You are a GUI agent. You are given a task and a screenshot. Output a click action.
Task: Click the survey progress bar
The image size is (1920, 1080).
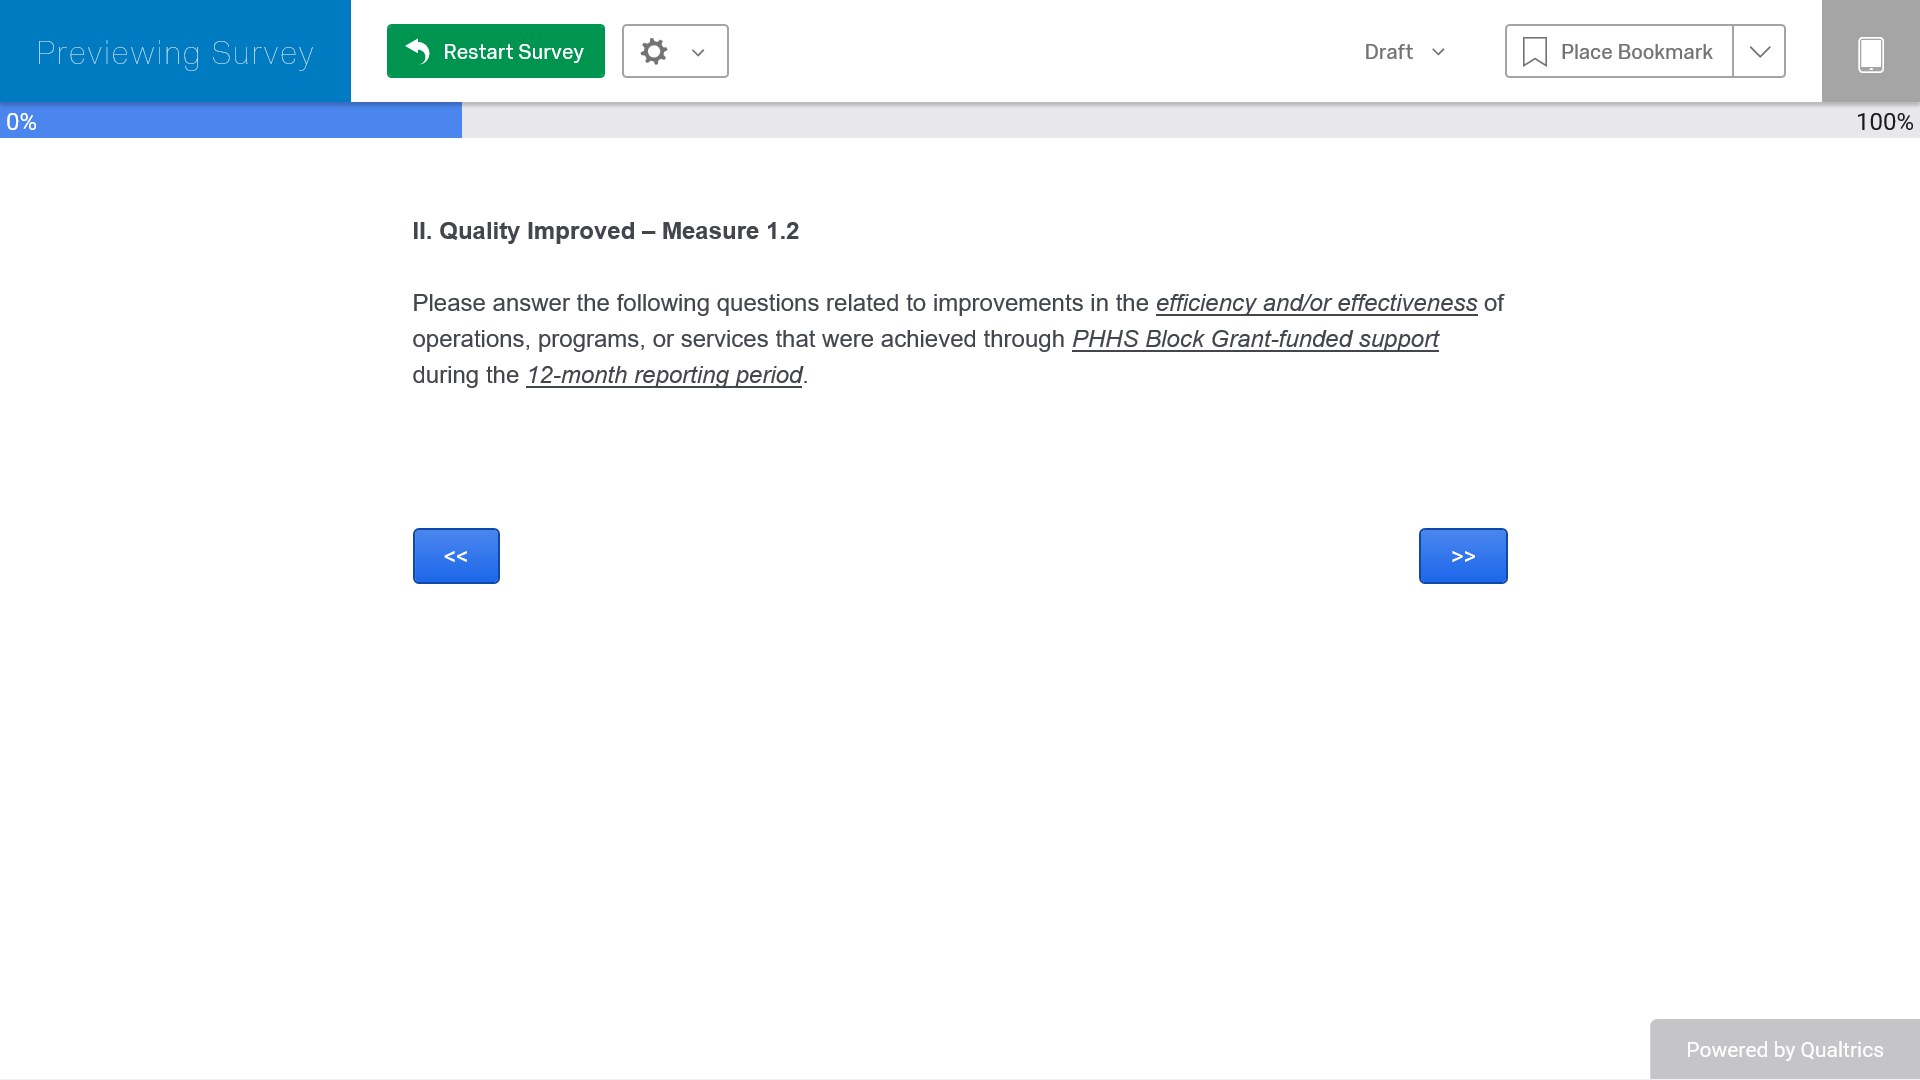tap(960, 122)
